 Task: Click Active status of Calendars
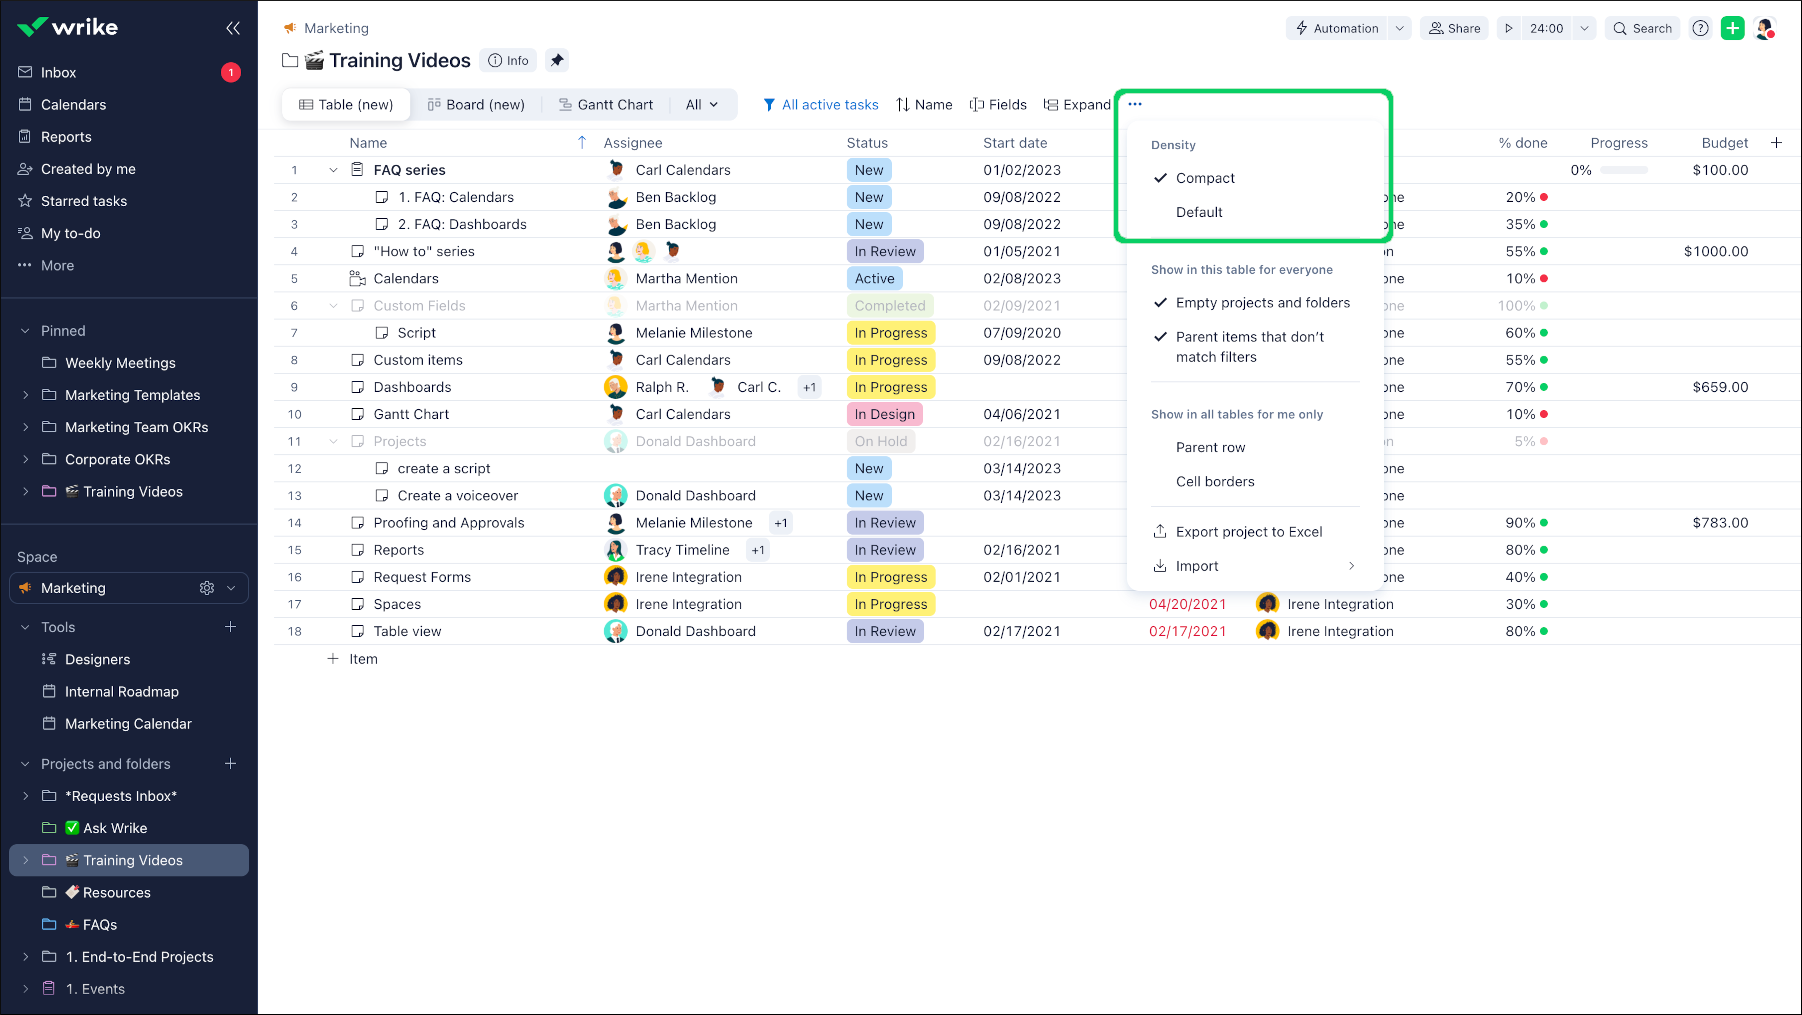(x=875, y=279)
